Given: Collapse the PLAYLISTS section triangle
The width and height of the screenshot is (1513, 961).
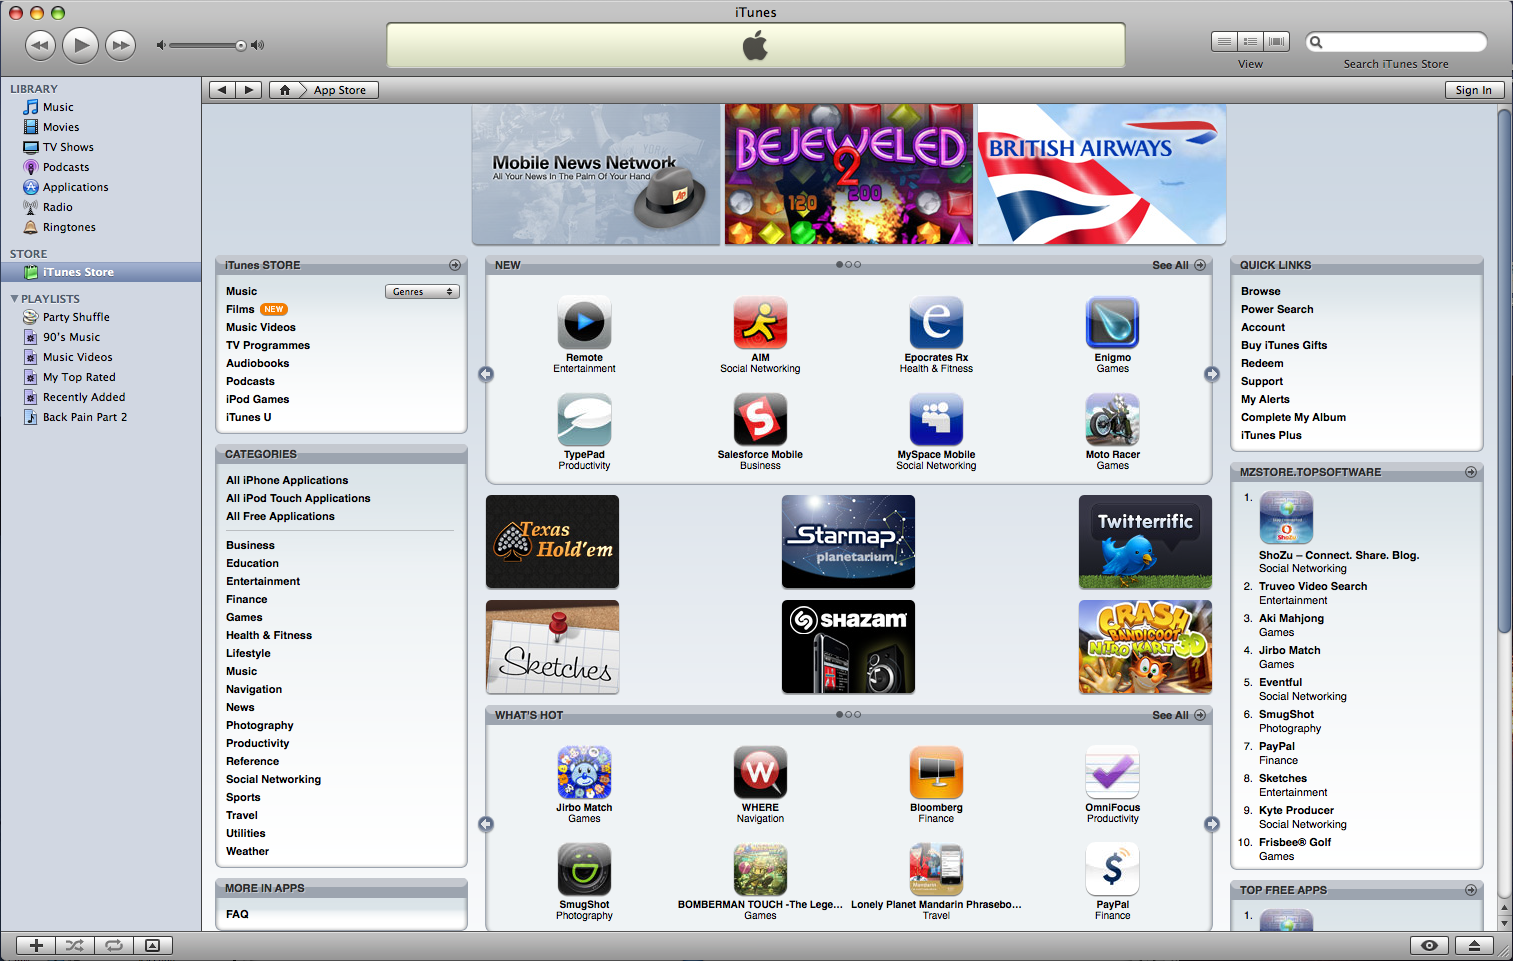Looking at the screenshot, I should (x=14, y=299).
